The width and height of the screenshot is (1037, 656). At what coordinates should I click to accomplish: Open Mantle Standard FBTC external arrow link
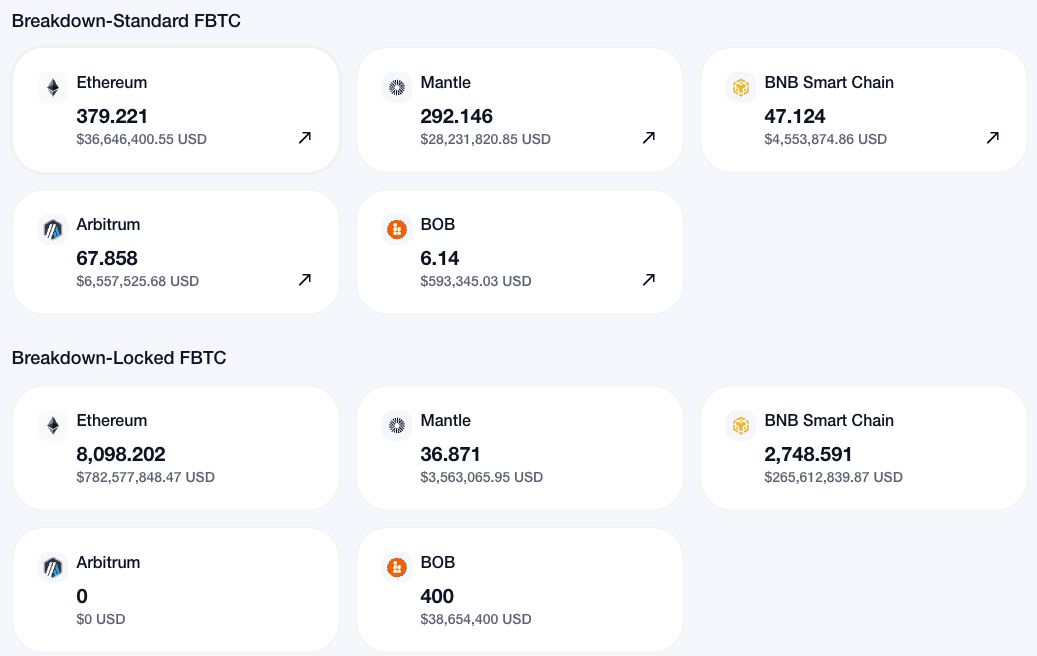click(649, 138)
